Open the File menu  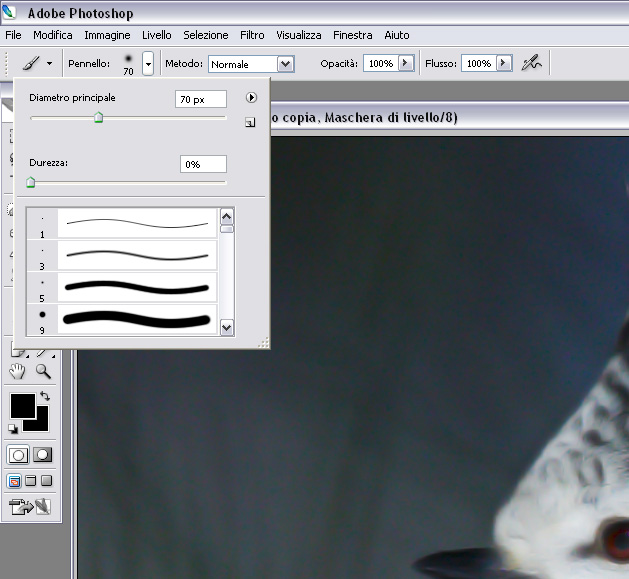tap(13, 35)
